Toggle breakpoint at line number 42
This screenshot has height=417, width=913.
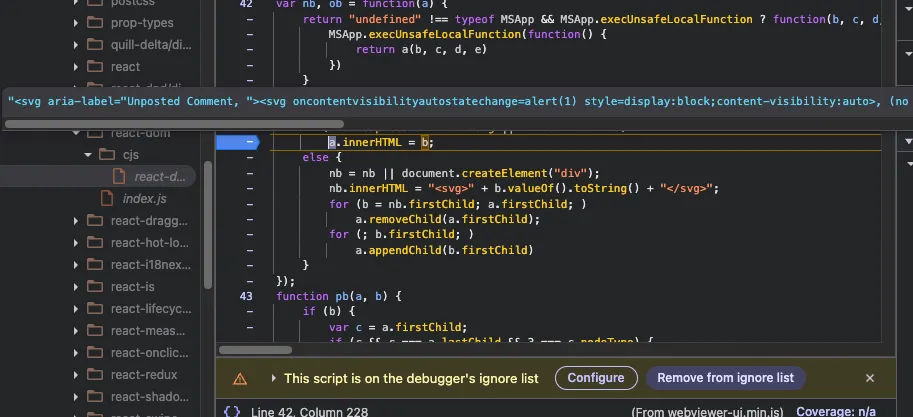246,4
